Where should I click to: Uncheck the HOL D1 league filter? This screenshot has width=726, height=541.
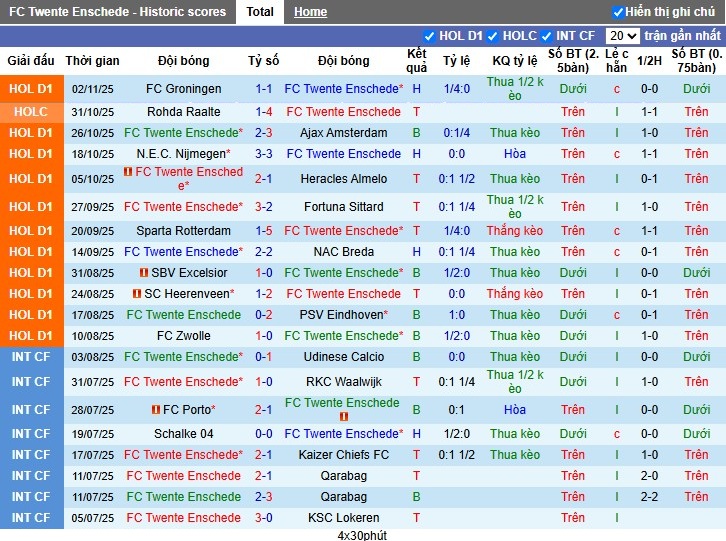pos(429,36)
